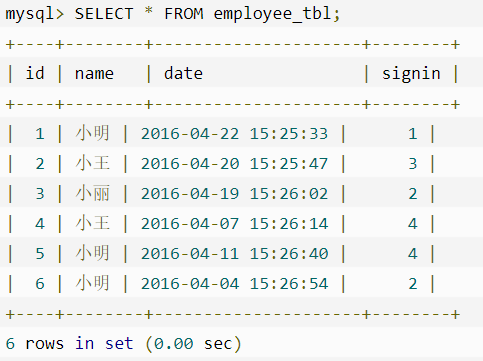Select the date column header
Image resolution: width=483 pixels, height=361 pixels.
(183, 73)
